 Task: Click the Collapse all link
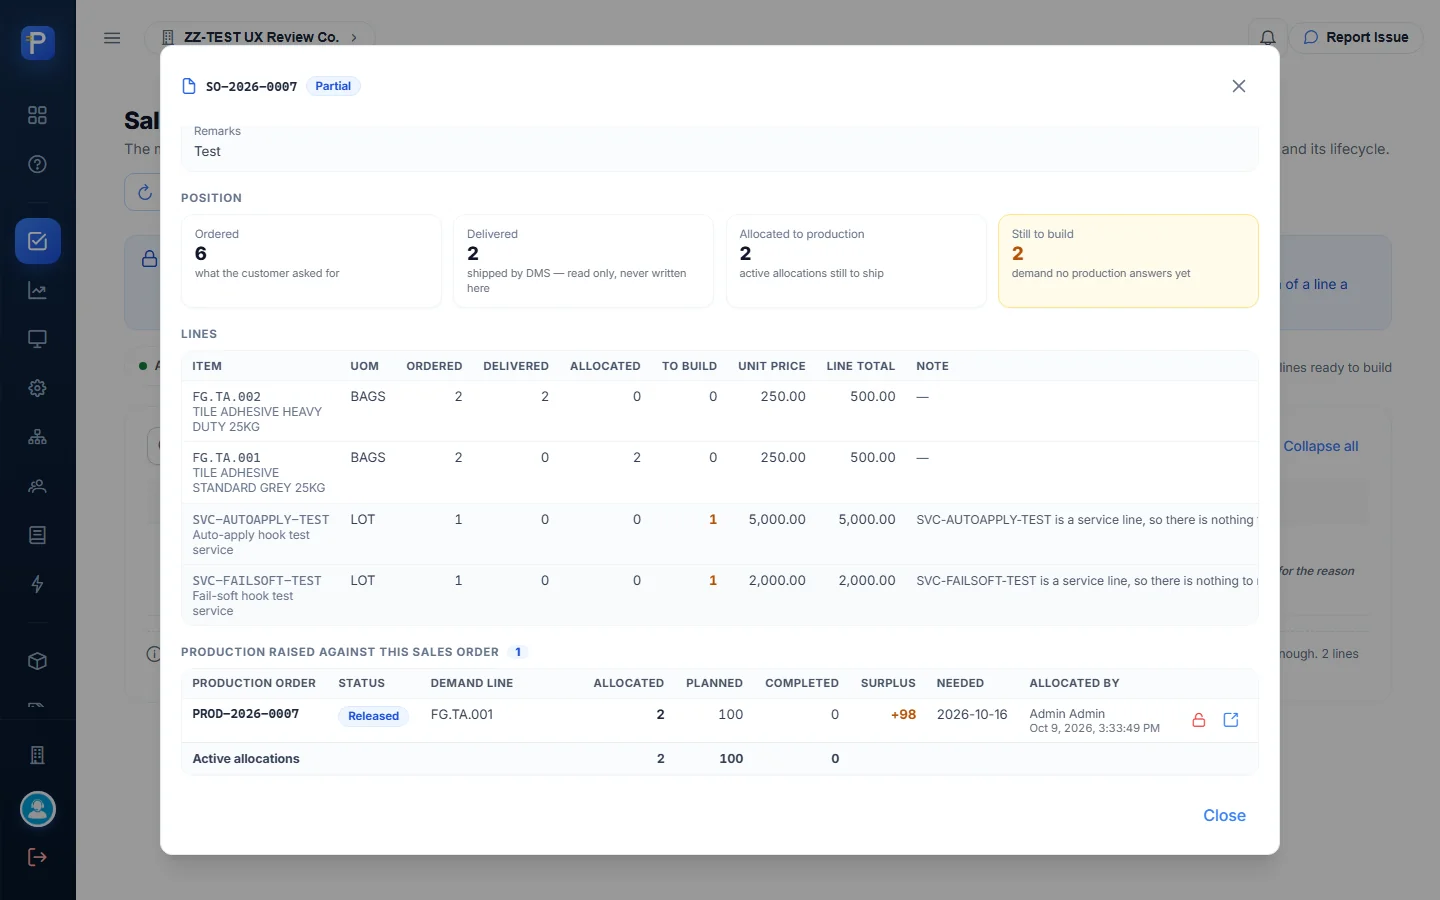click(x=1320, y=446)
